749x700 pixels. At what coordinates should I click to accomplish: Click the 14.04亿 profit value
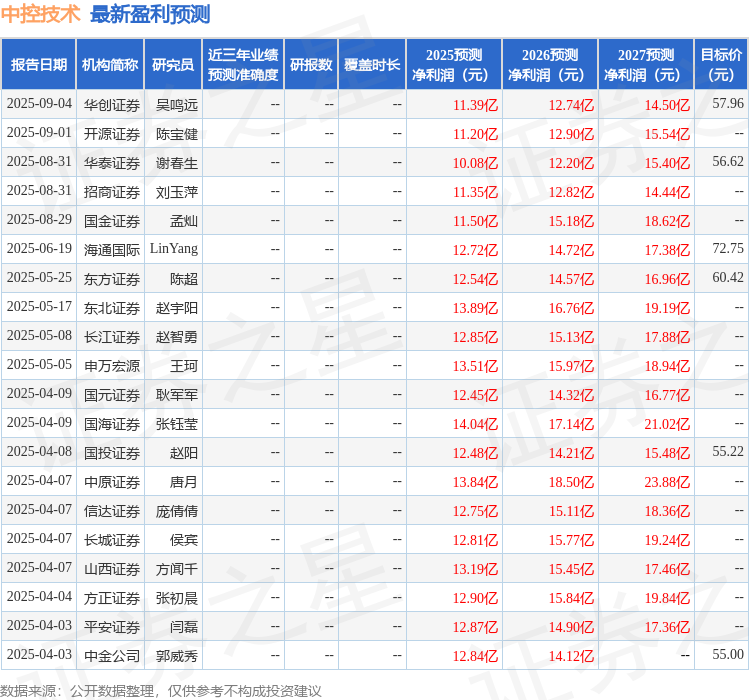[x=475, y=424]
